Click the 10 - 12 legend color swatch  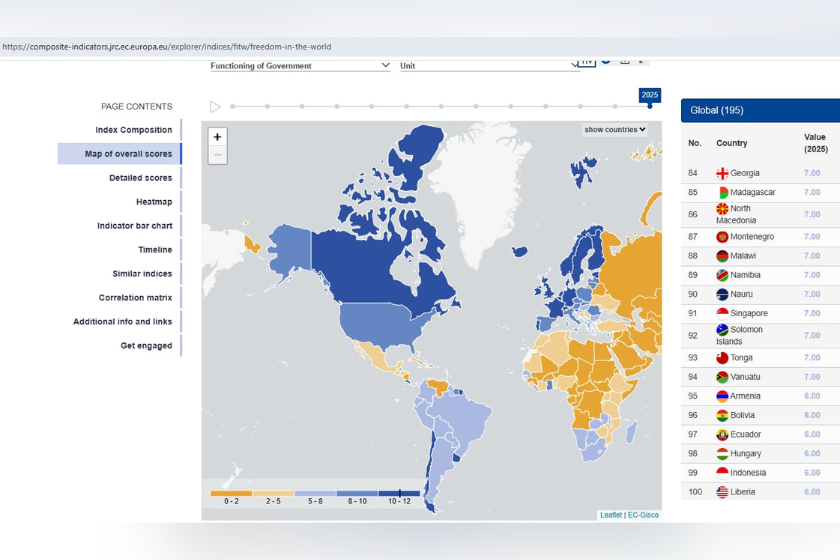(400, 493)
